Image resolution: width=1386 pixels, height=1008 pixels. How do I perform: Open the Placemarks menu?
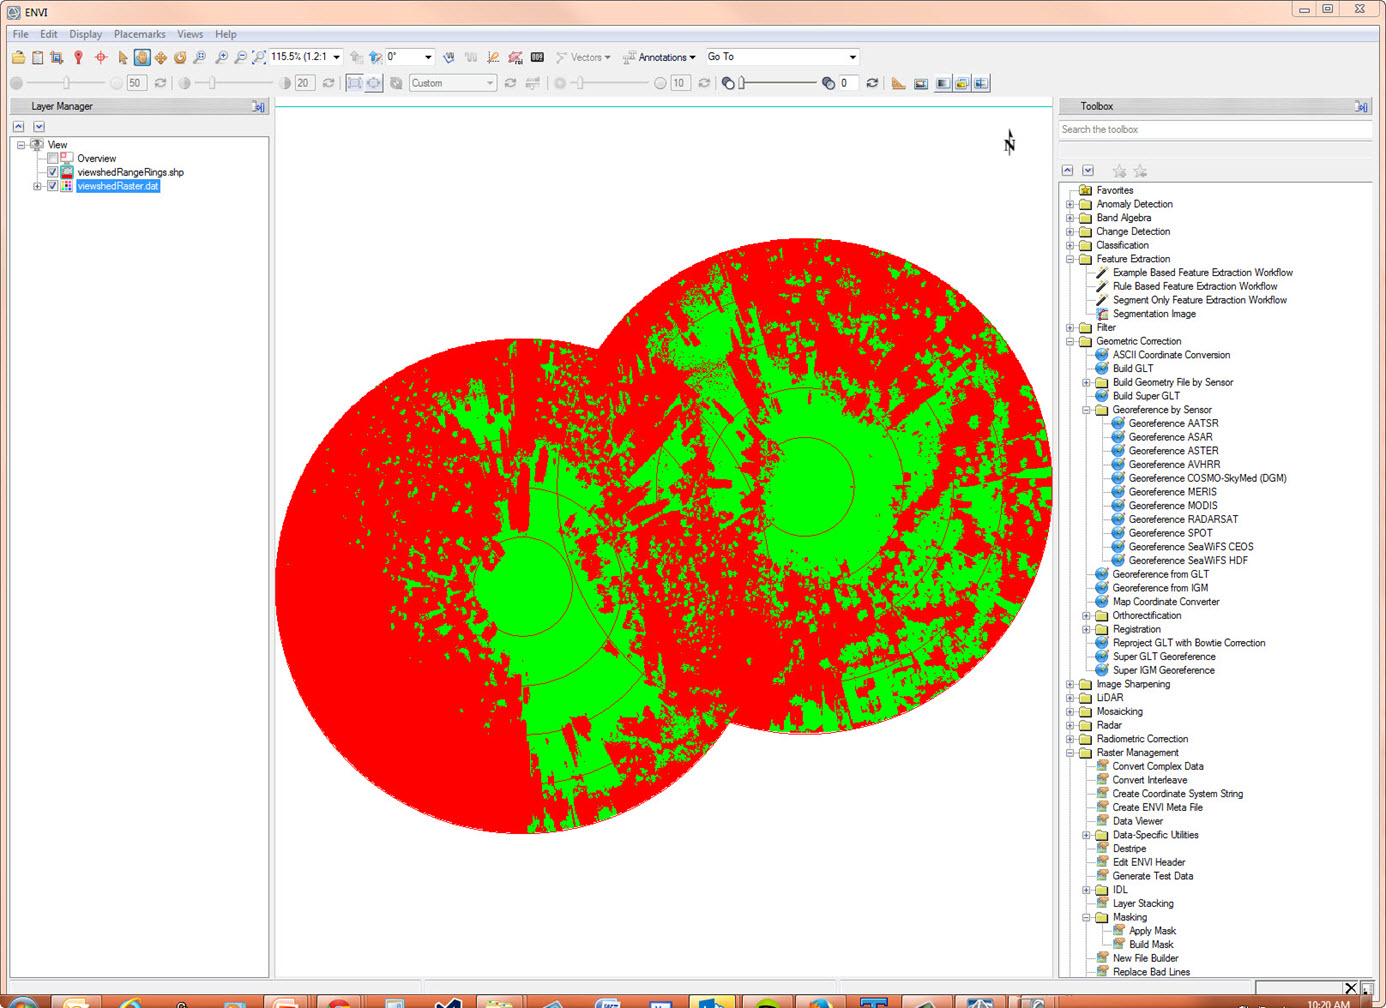coord(139,34)
